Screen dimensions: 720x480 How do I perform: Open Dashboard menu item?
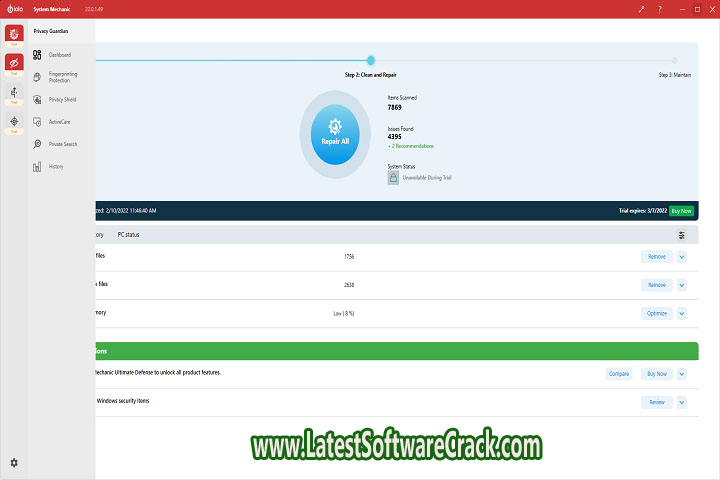point(60,55)
